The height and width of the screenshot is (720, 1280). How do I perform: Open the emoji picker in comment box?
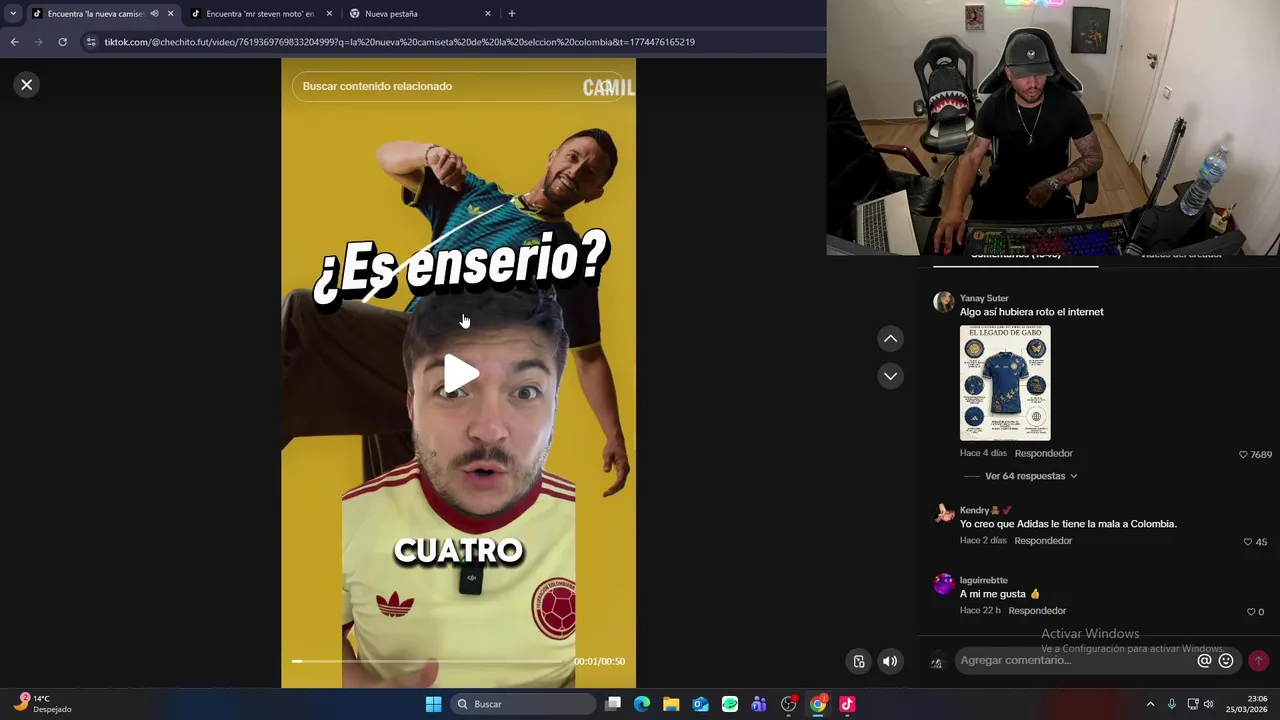click(1226, 660)
